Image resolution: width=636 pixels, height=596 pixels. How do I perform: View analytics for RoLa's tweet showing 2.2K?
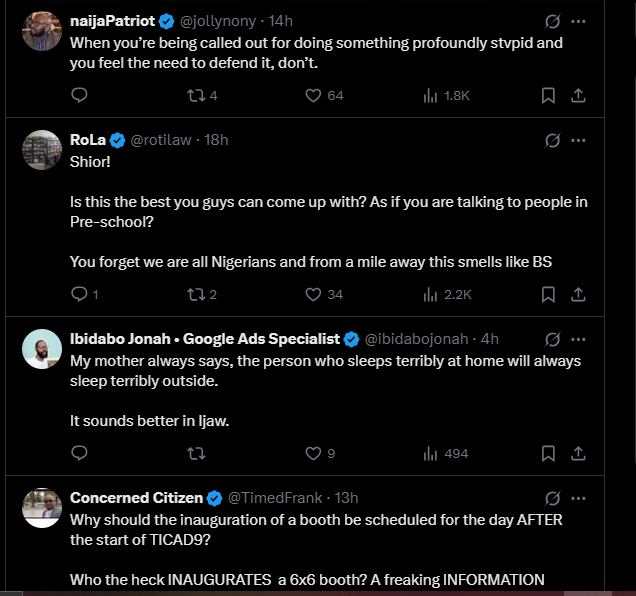447,295
